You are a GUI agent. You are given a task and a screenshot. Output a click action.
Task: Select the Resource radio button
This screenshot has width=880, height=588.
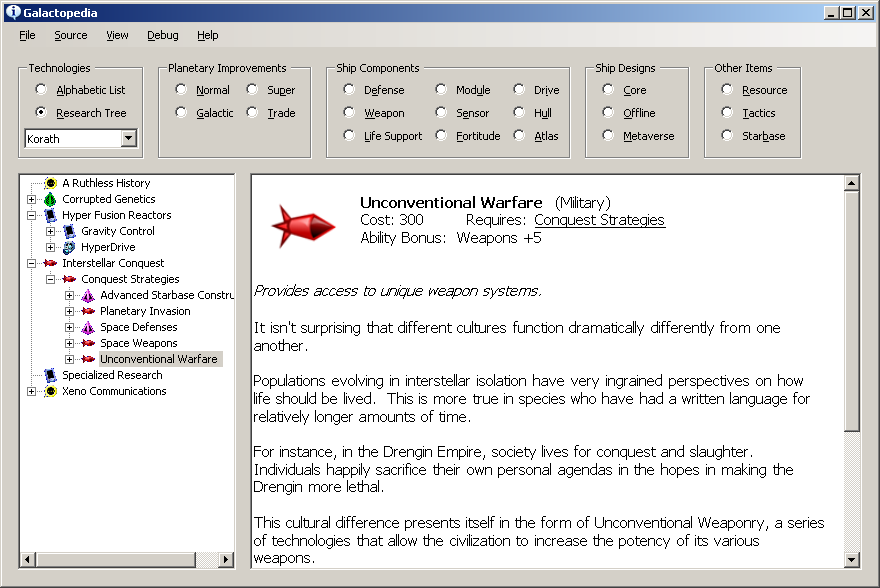click(x=727, y=89)
